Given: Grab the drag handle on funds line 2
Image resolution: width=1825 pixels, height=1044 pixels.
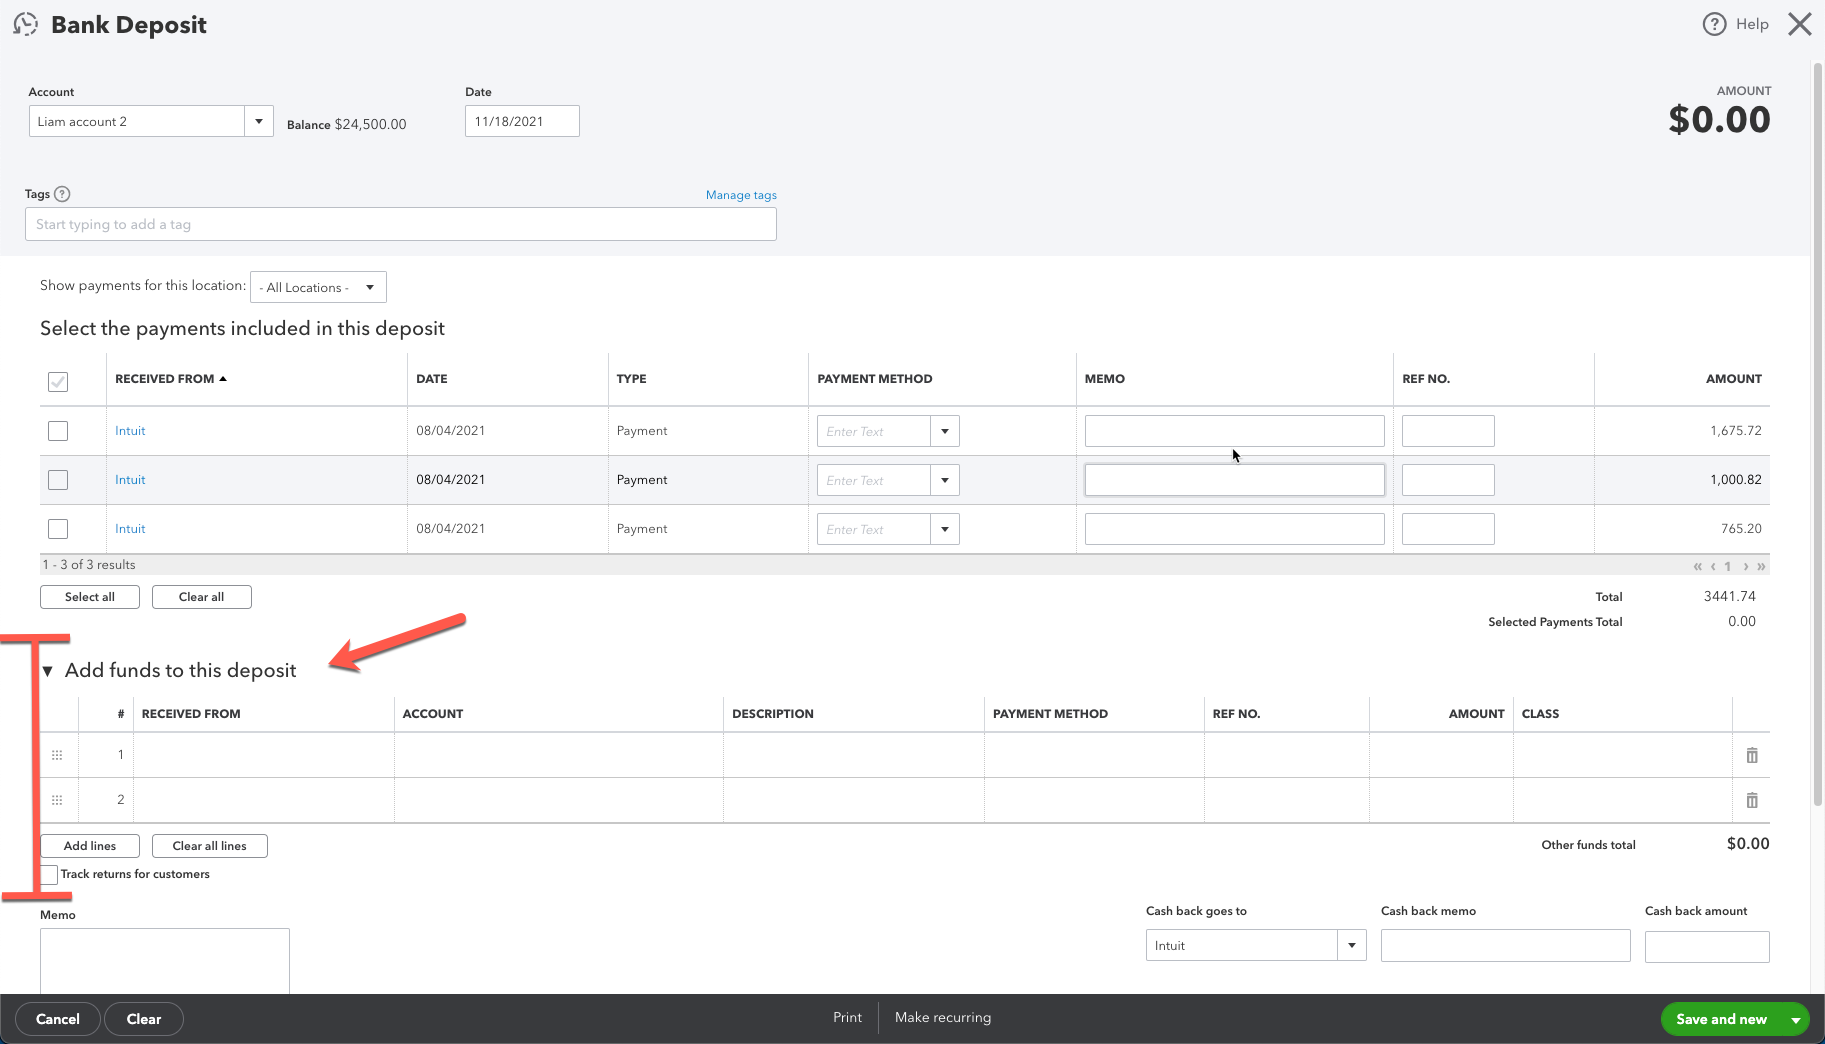Looking at the screenshot, I should (x=57, y=800).
